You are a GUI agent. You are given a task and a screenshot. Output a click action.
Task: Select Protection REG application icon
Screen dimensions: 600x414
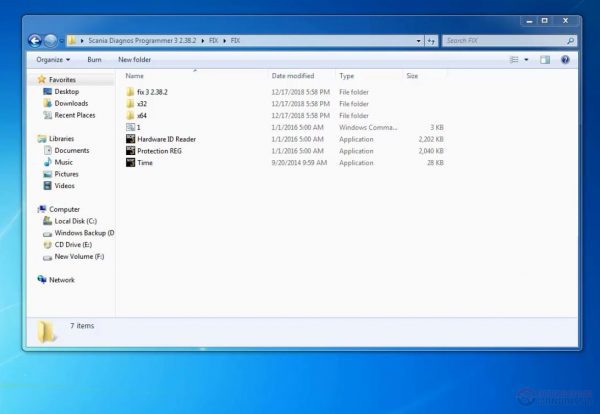point(130,151)
